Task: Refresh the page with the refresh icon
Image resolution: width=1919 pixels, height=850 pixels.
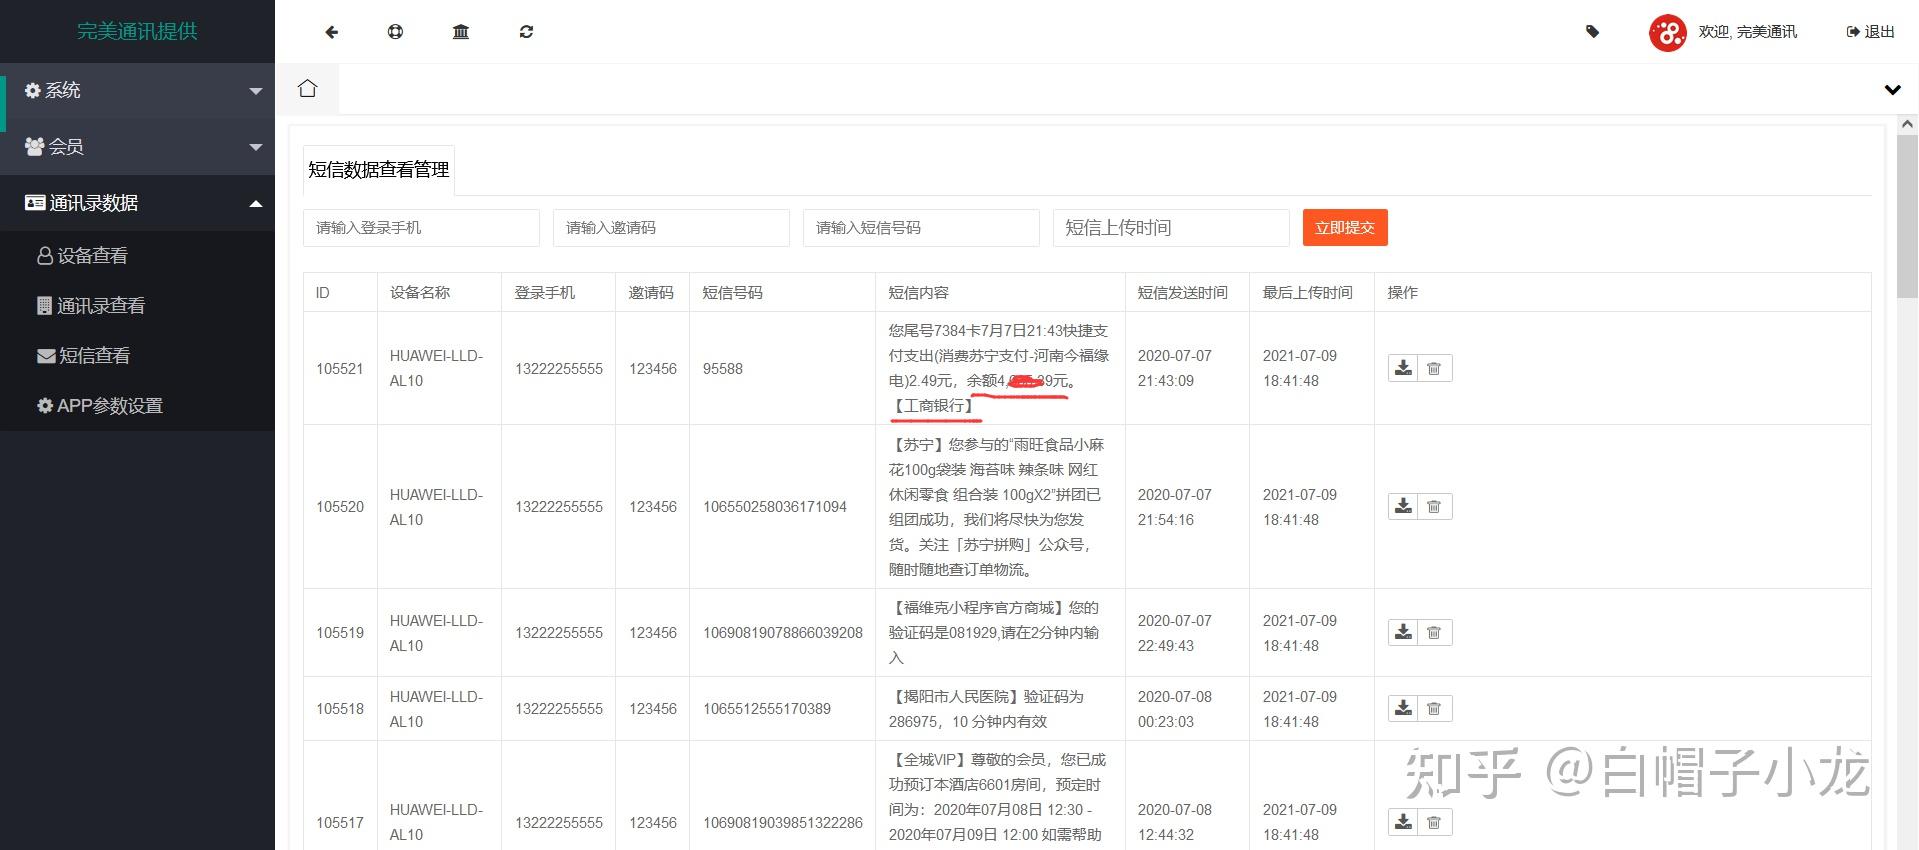Action: [526, 32]
